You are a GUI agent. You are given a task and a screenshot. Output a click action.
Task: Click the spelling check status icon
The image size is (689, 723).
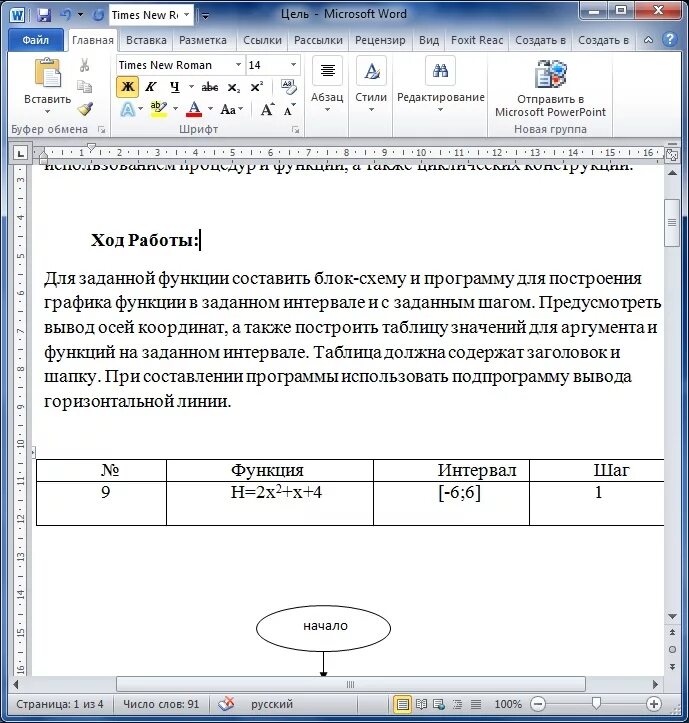pos(226,704)
